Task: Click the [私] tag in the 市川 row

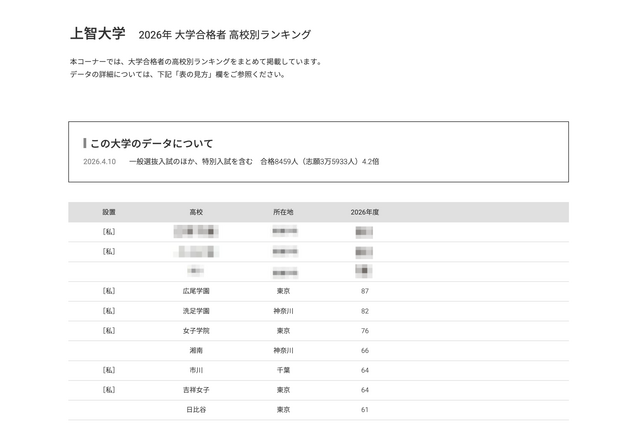Action: pyautogui.click(x=109, y=370)
